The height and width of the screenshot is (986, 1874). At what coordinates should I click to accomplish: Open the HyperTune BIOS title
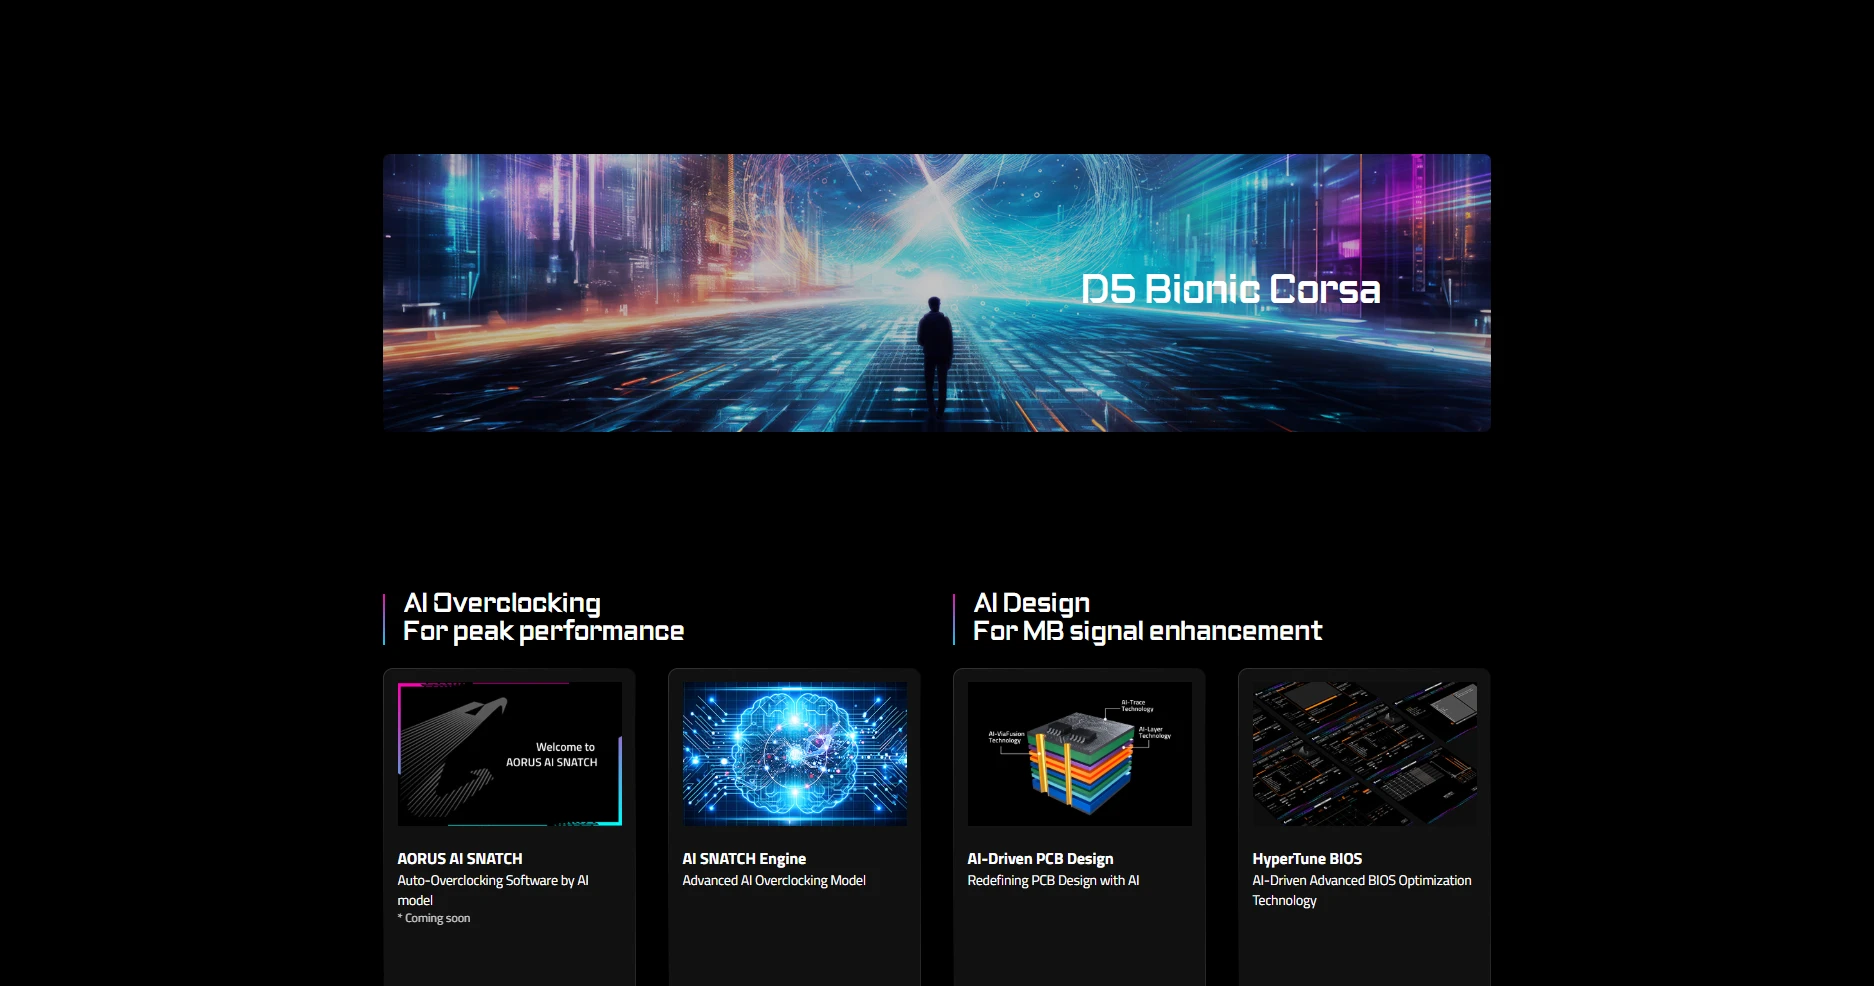[x=1307, y=859]
